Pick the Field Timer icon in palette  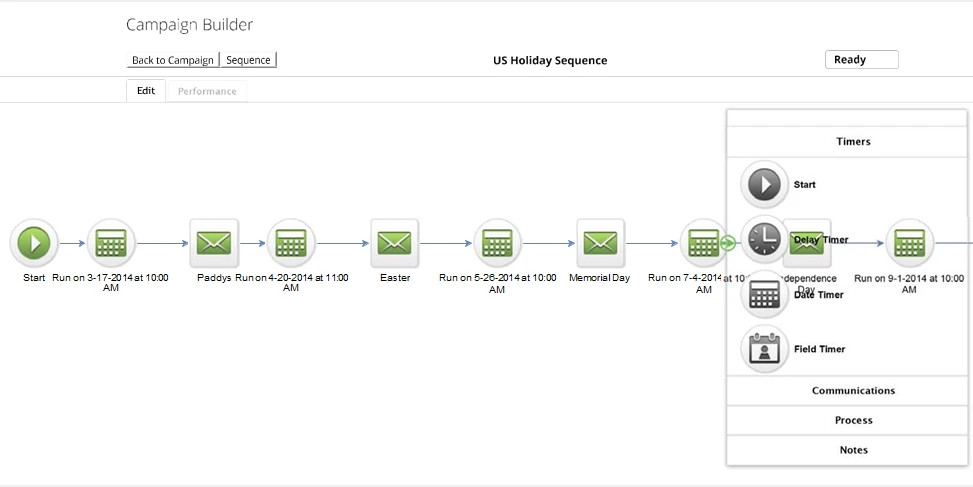click(x=764, y=349)
